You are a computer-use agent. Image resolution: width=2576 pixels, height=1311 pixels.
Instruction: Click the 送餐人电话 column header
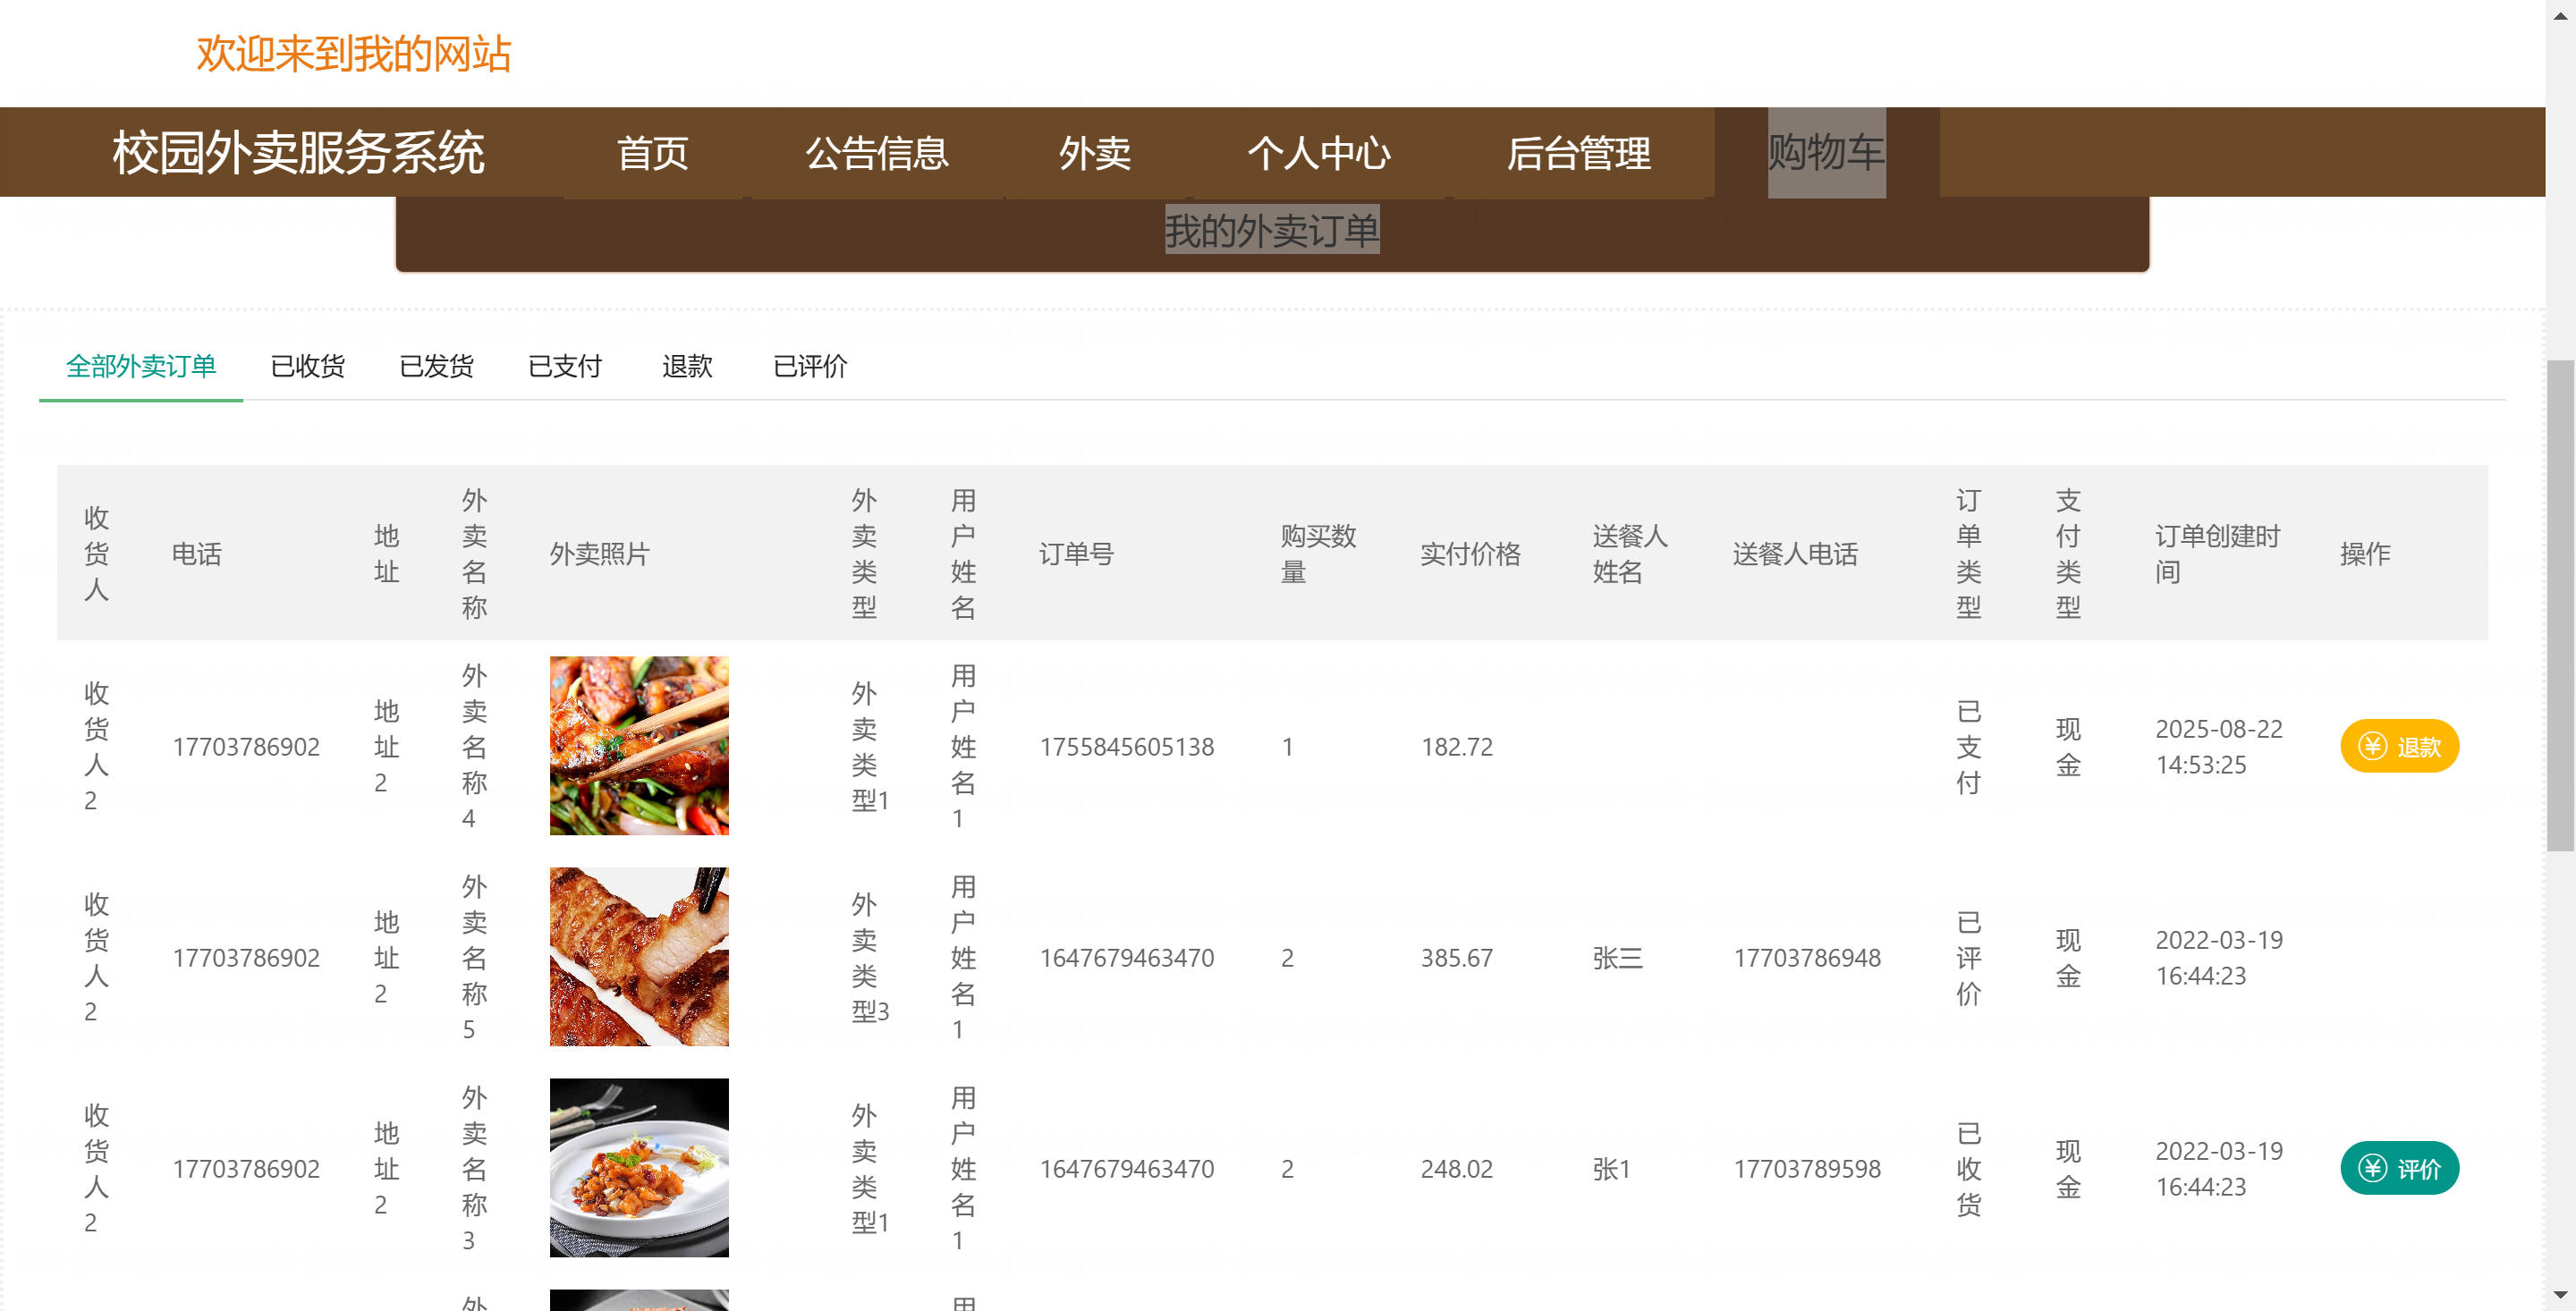point(1795,553)
